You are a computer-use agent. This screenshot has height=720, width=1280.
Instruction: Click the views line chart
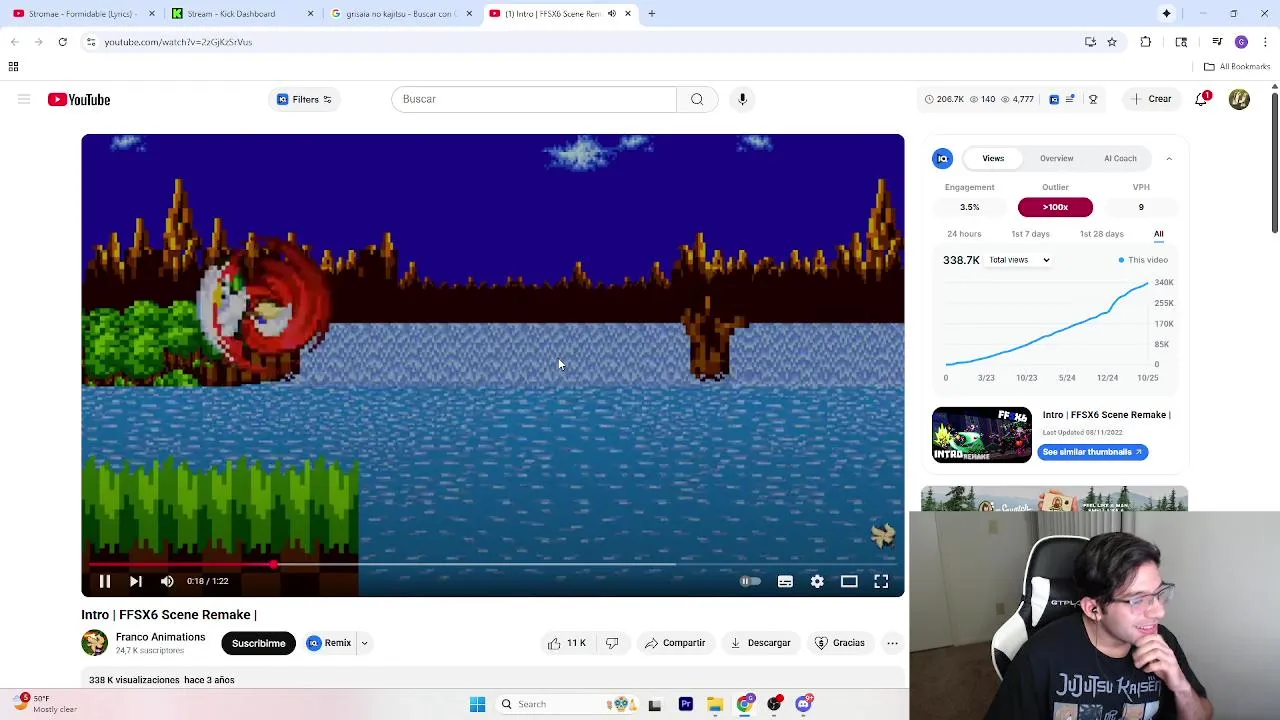[1046, 324]
